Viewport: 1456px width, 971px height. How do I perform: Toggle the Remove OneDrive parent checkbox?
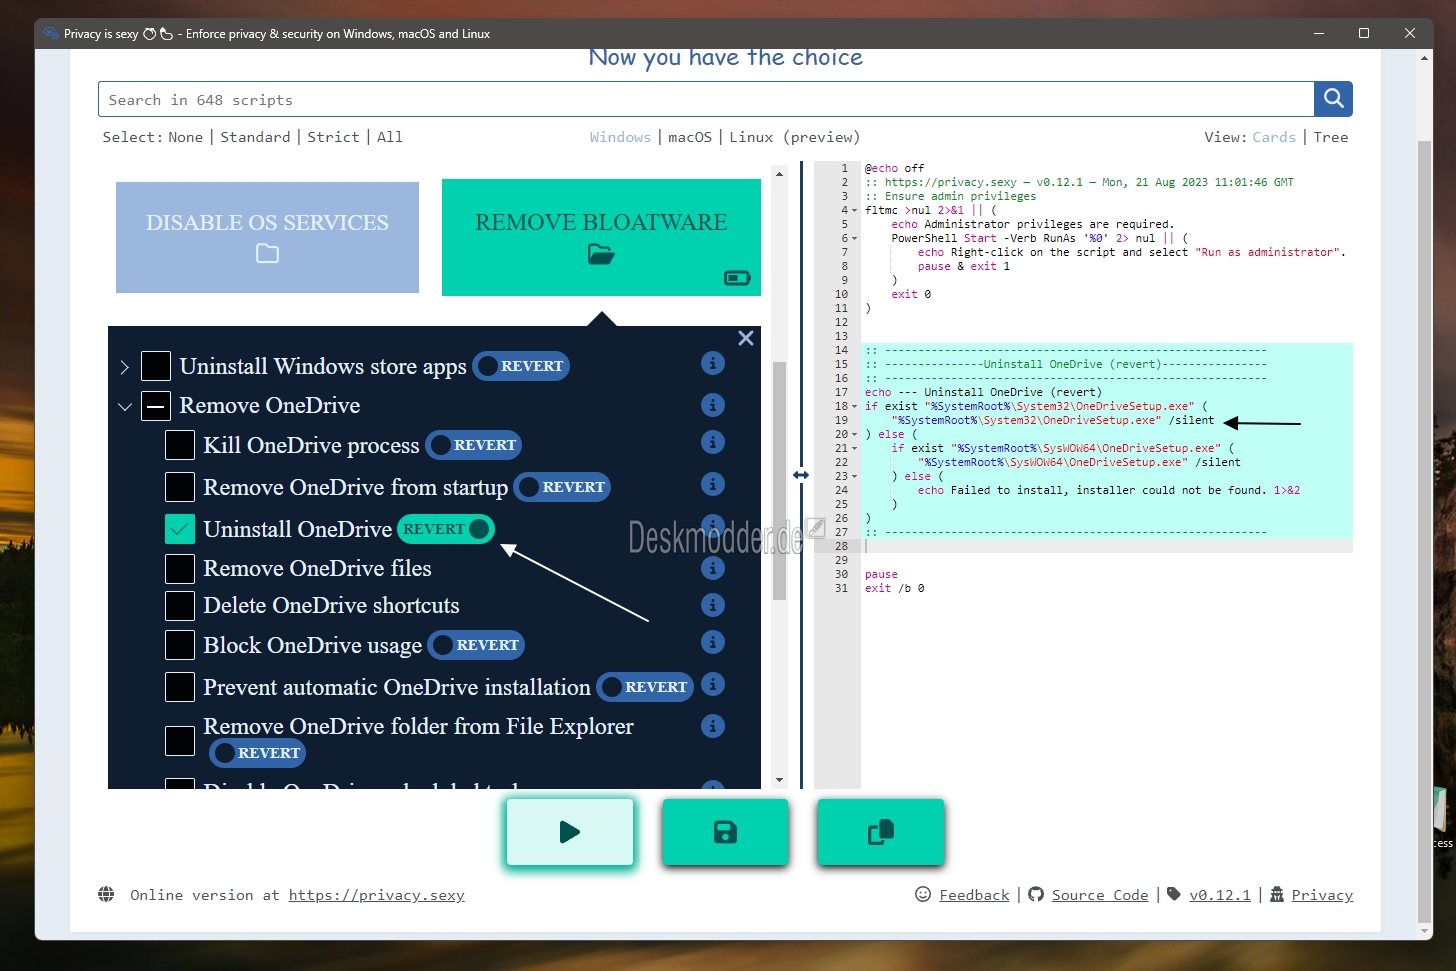(156, 406)
